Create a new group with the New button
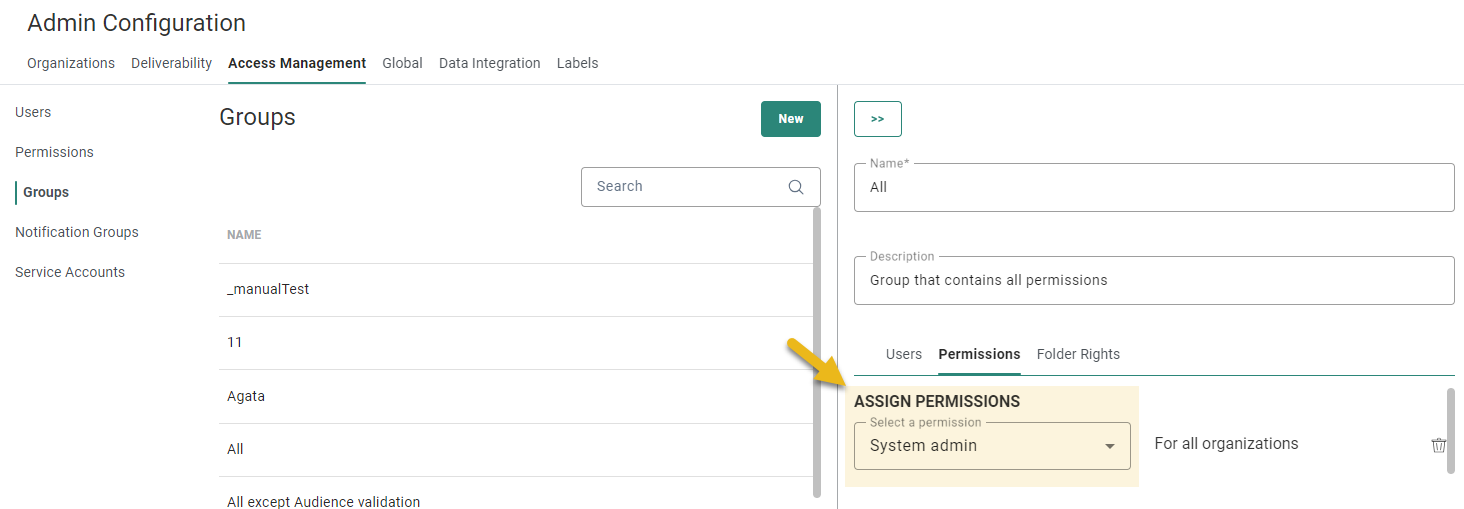Image resolution: width=1464 pixels, height=509 pixels. tap(790, 119)
